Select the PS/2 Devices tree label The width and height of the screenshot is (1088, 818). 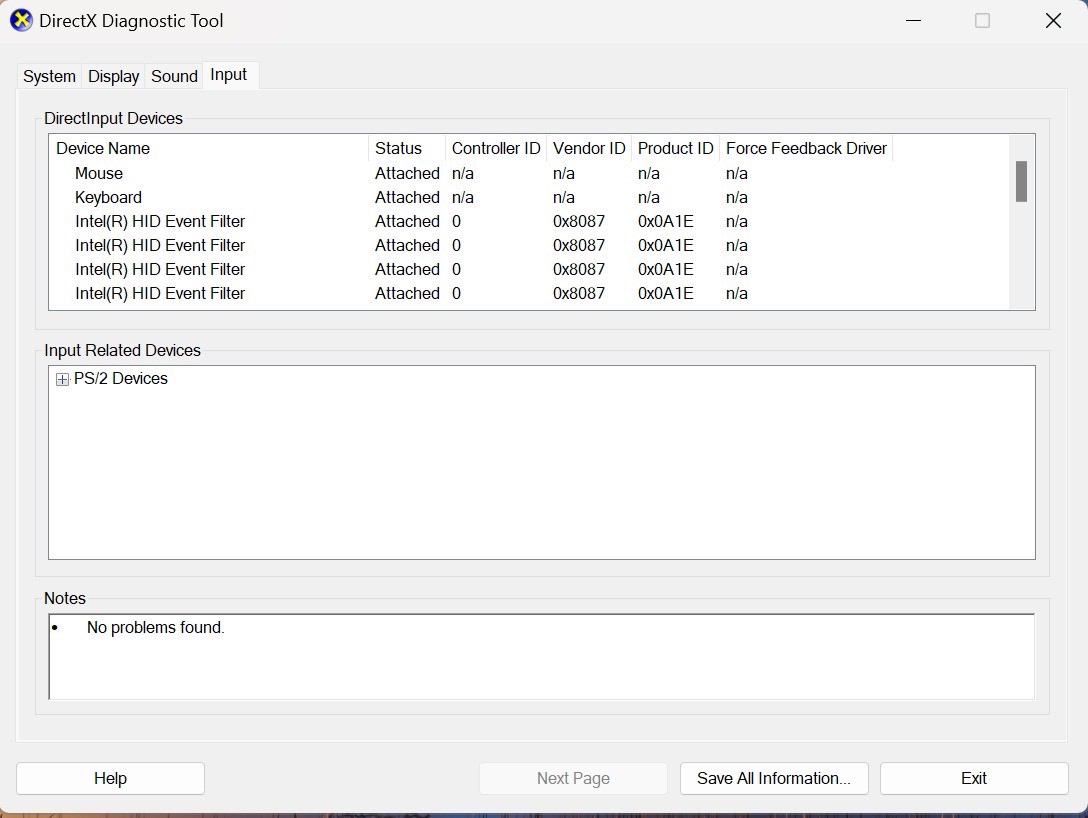(121, 379)
